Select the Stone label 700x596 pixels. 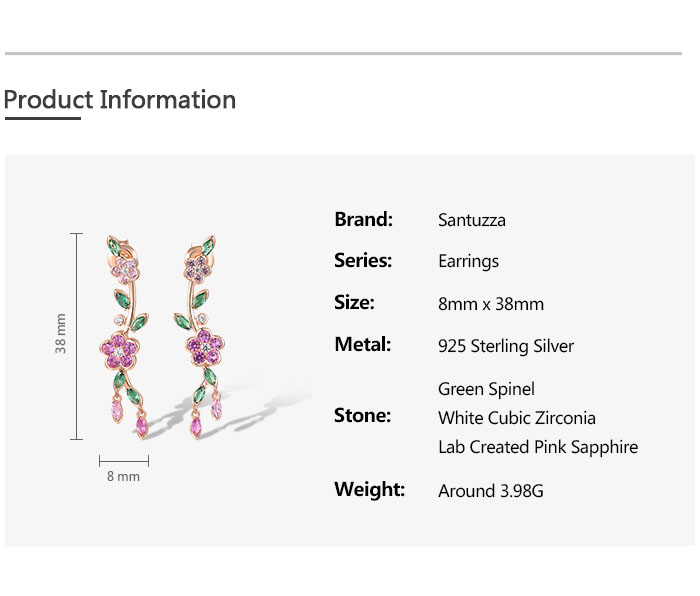pos(362,416)
